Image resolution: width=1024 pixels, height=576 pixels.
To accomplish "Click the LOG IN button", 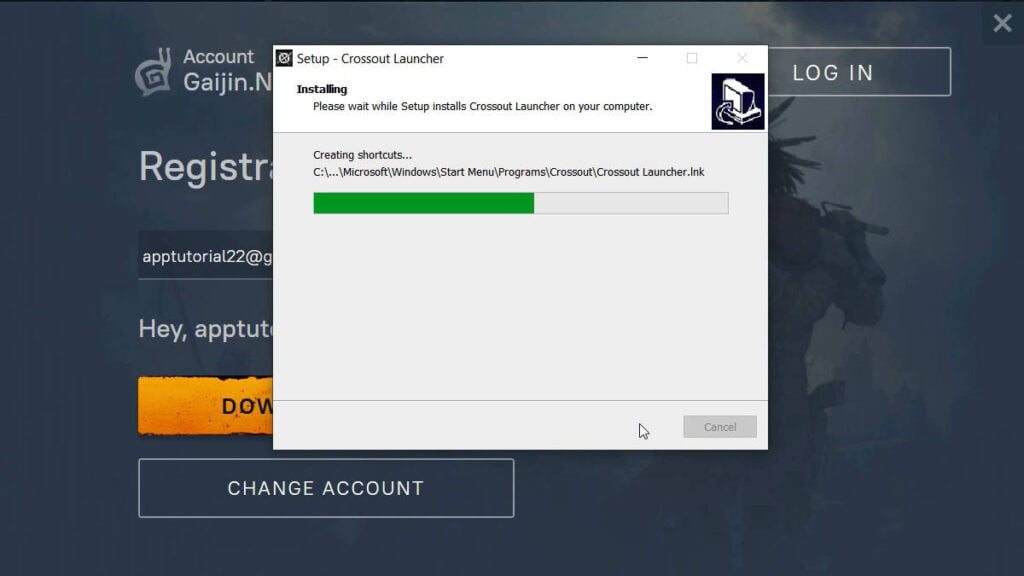I will point(858,72).
